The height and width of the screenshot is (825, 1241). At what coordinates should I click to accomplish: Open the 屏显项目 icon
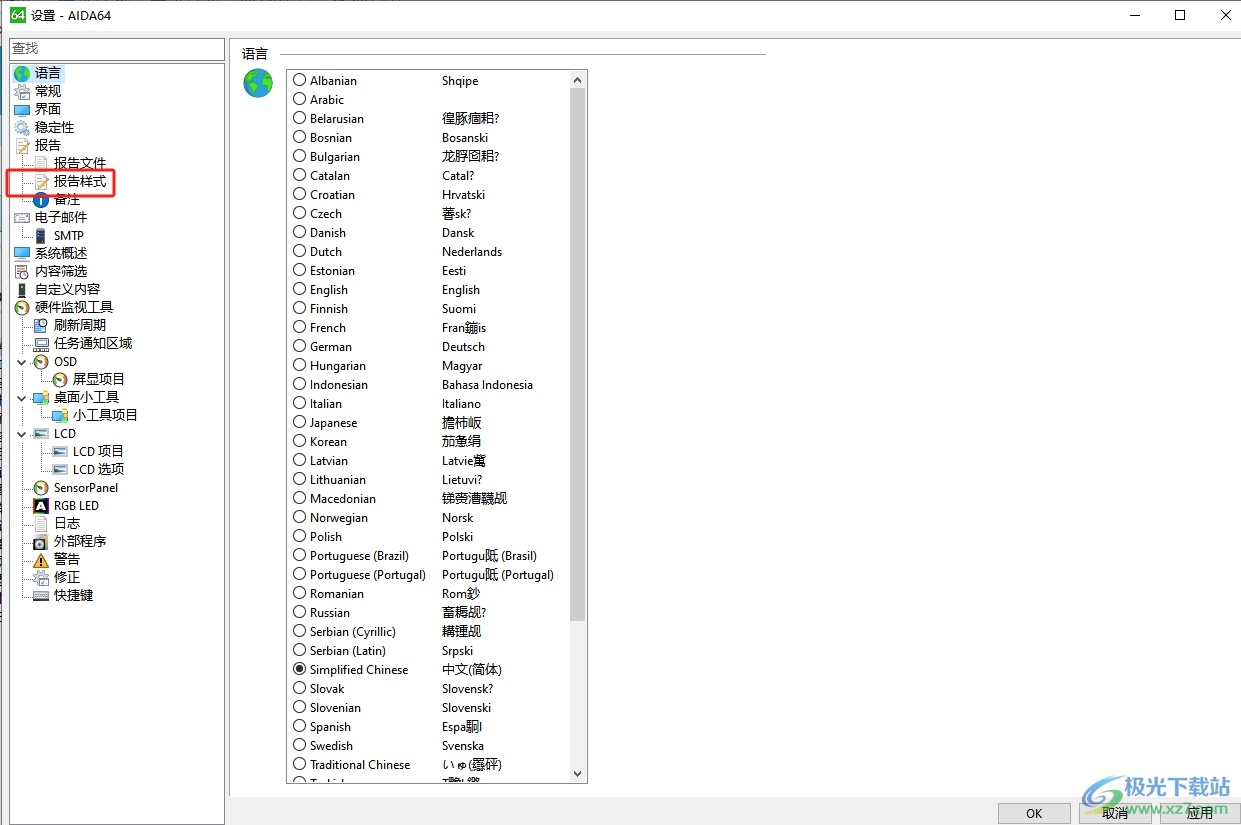point(60,379)
